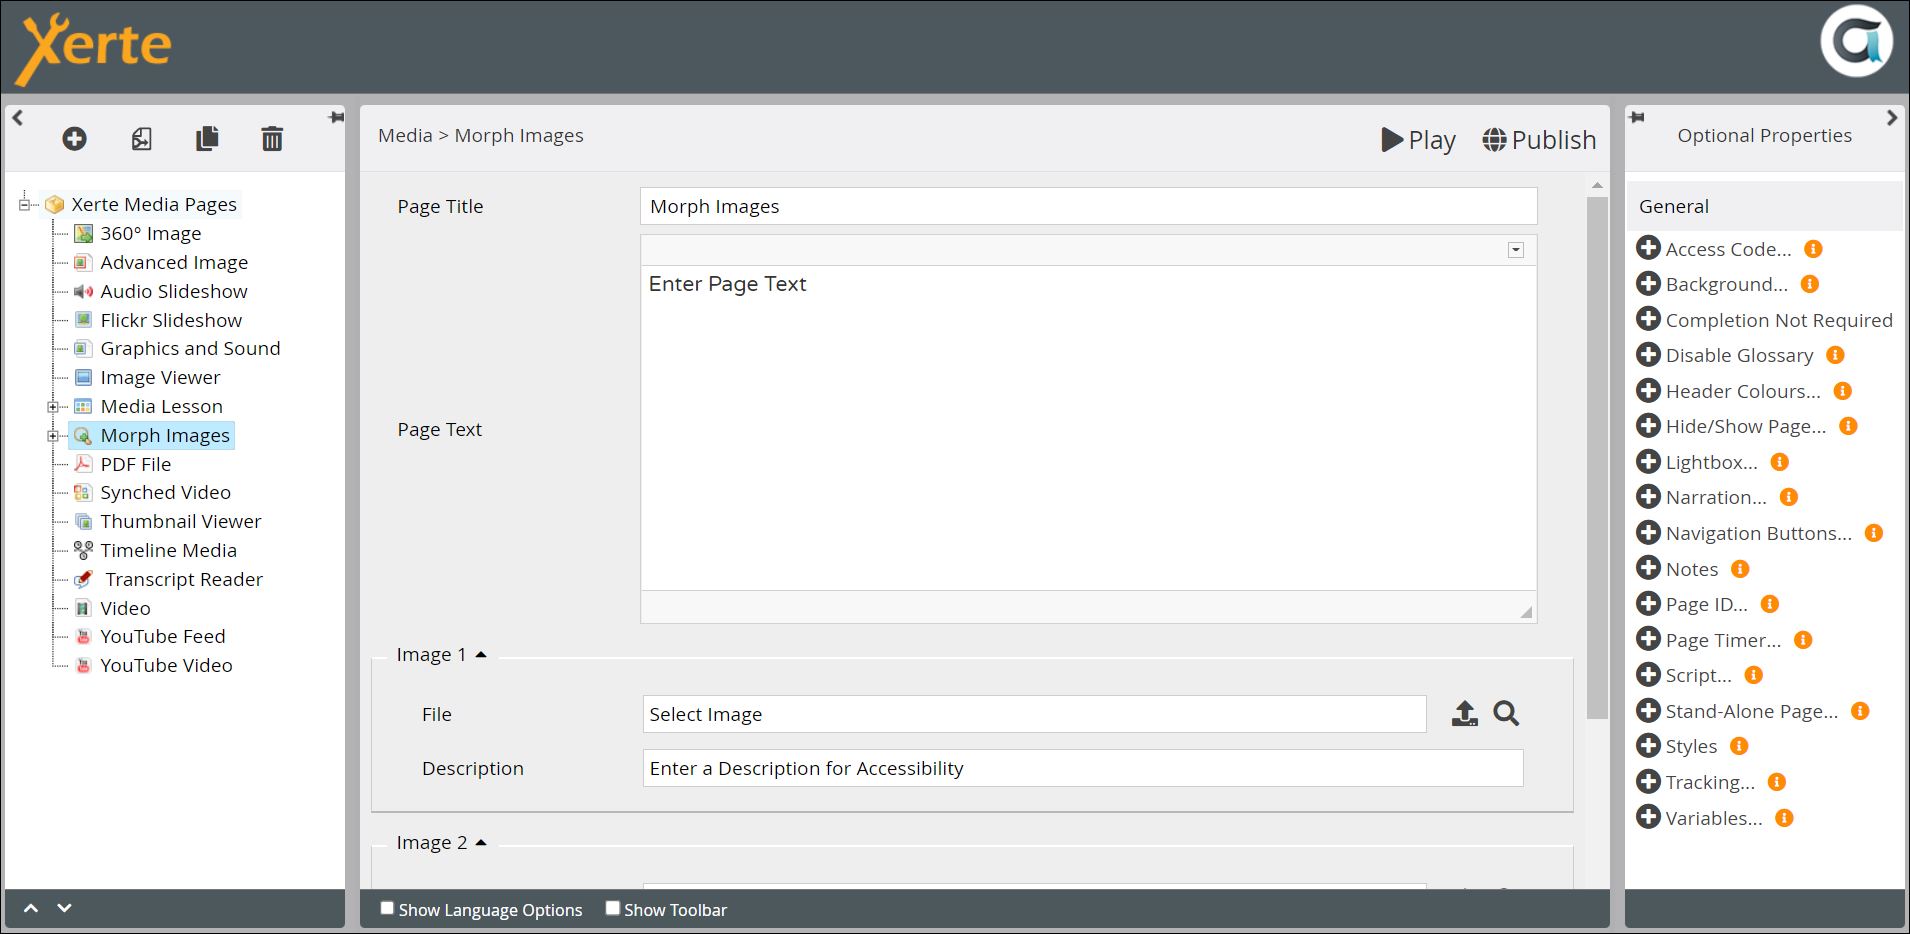Move page down with bottom arrow
Screen dimensions: 1910x934
pos(65,908)
